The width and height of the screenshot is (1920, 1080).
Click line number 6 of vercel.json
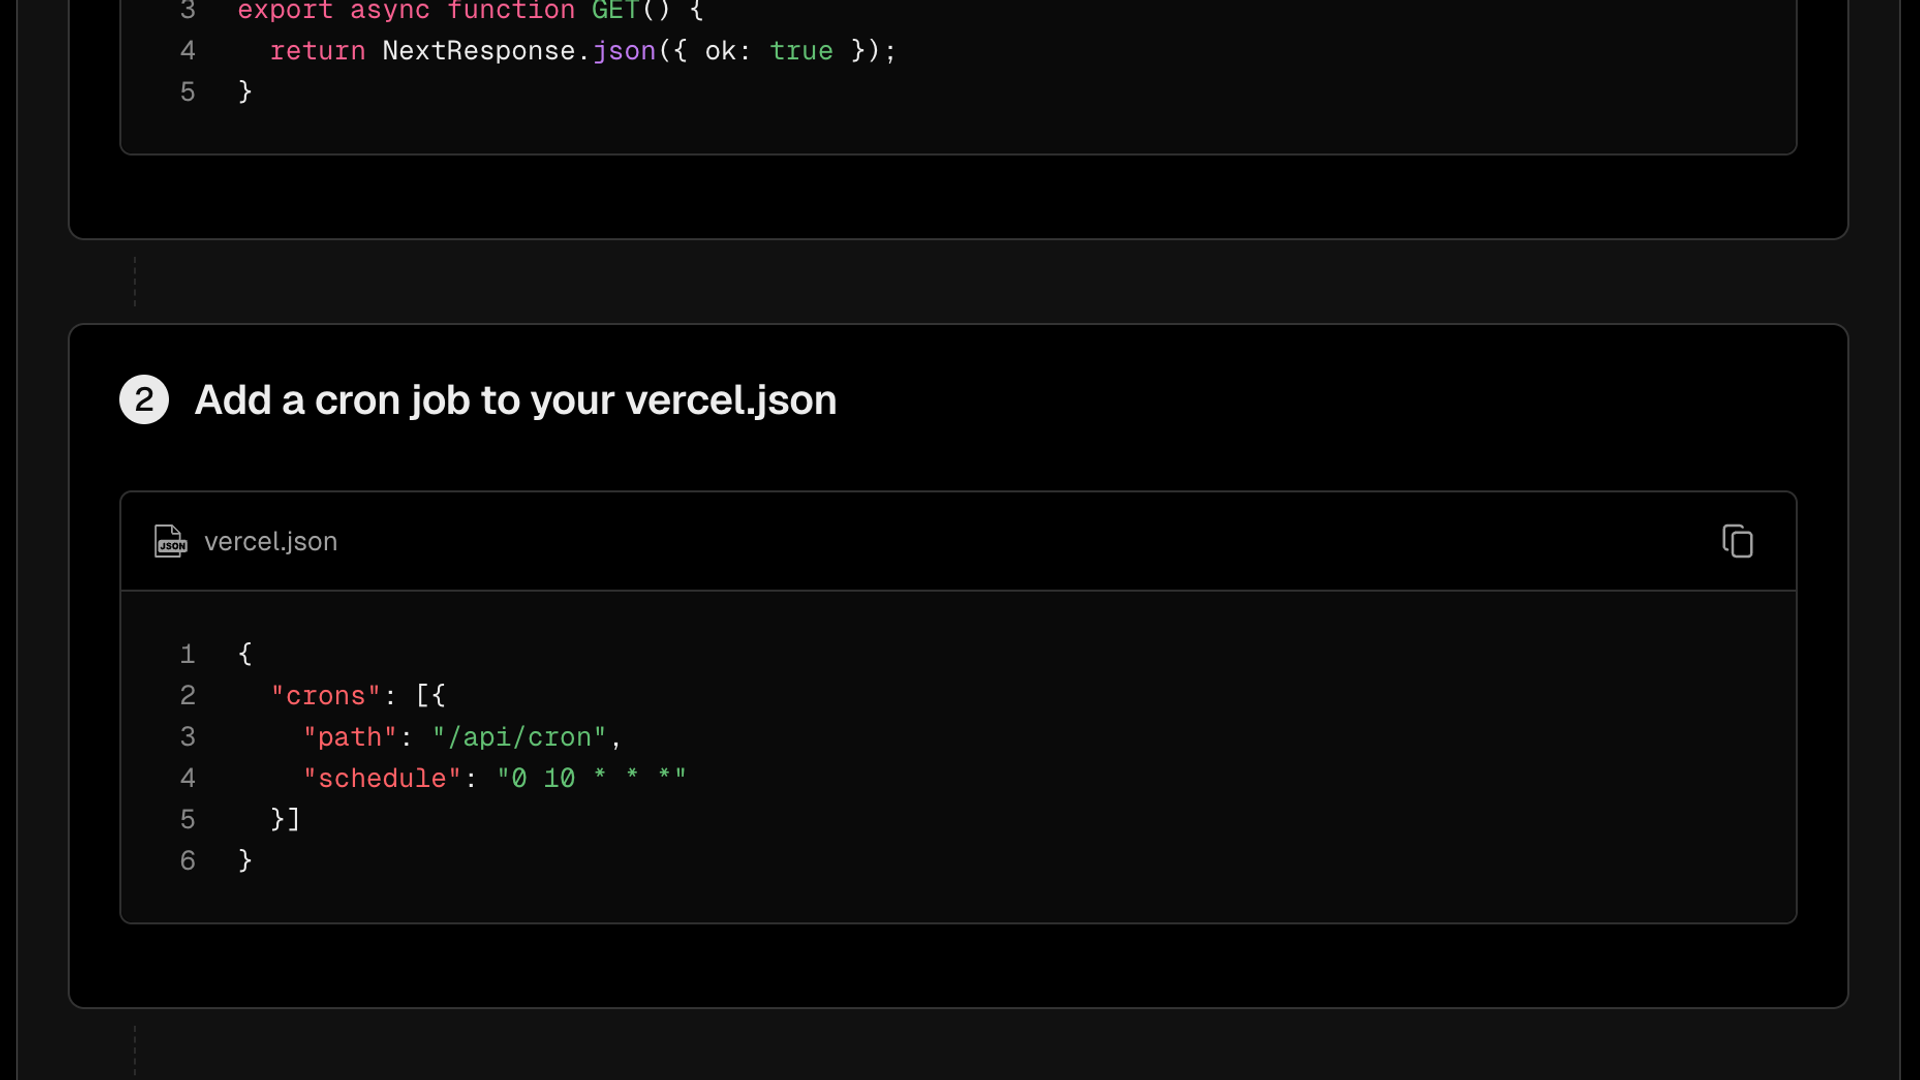click(187, 861)
